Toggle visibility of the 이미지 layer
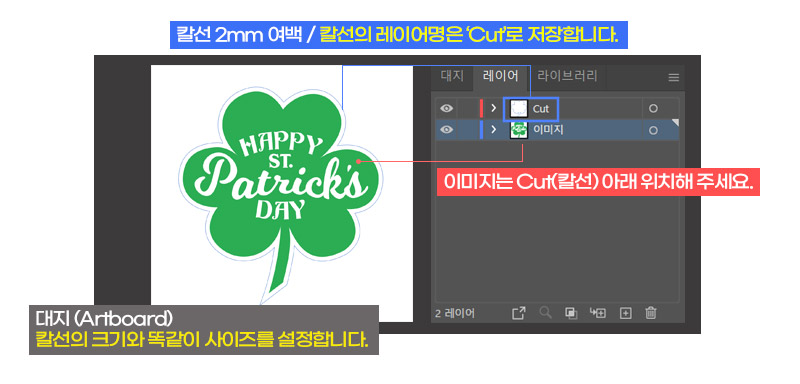The image size is (800, 384). click(446, 130)
